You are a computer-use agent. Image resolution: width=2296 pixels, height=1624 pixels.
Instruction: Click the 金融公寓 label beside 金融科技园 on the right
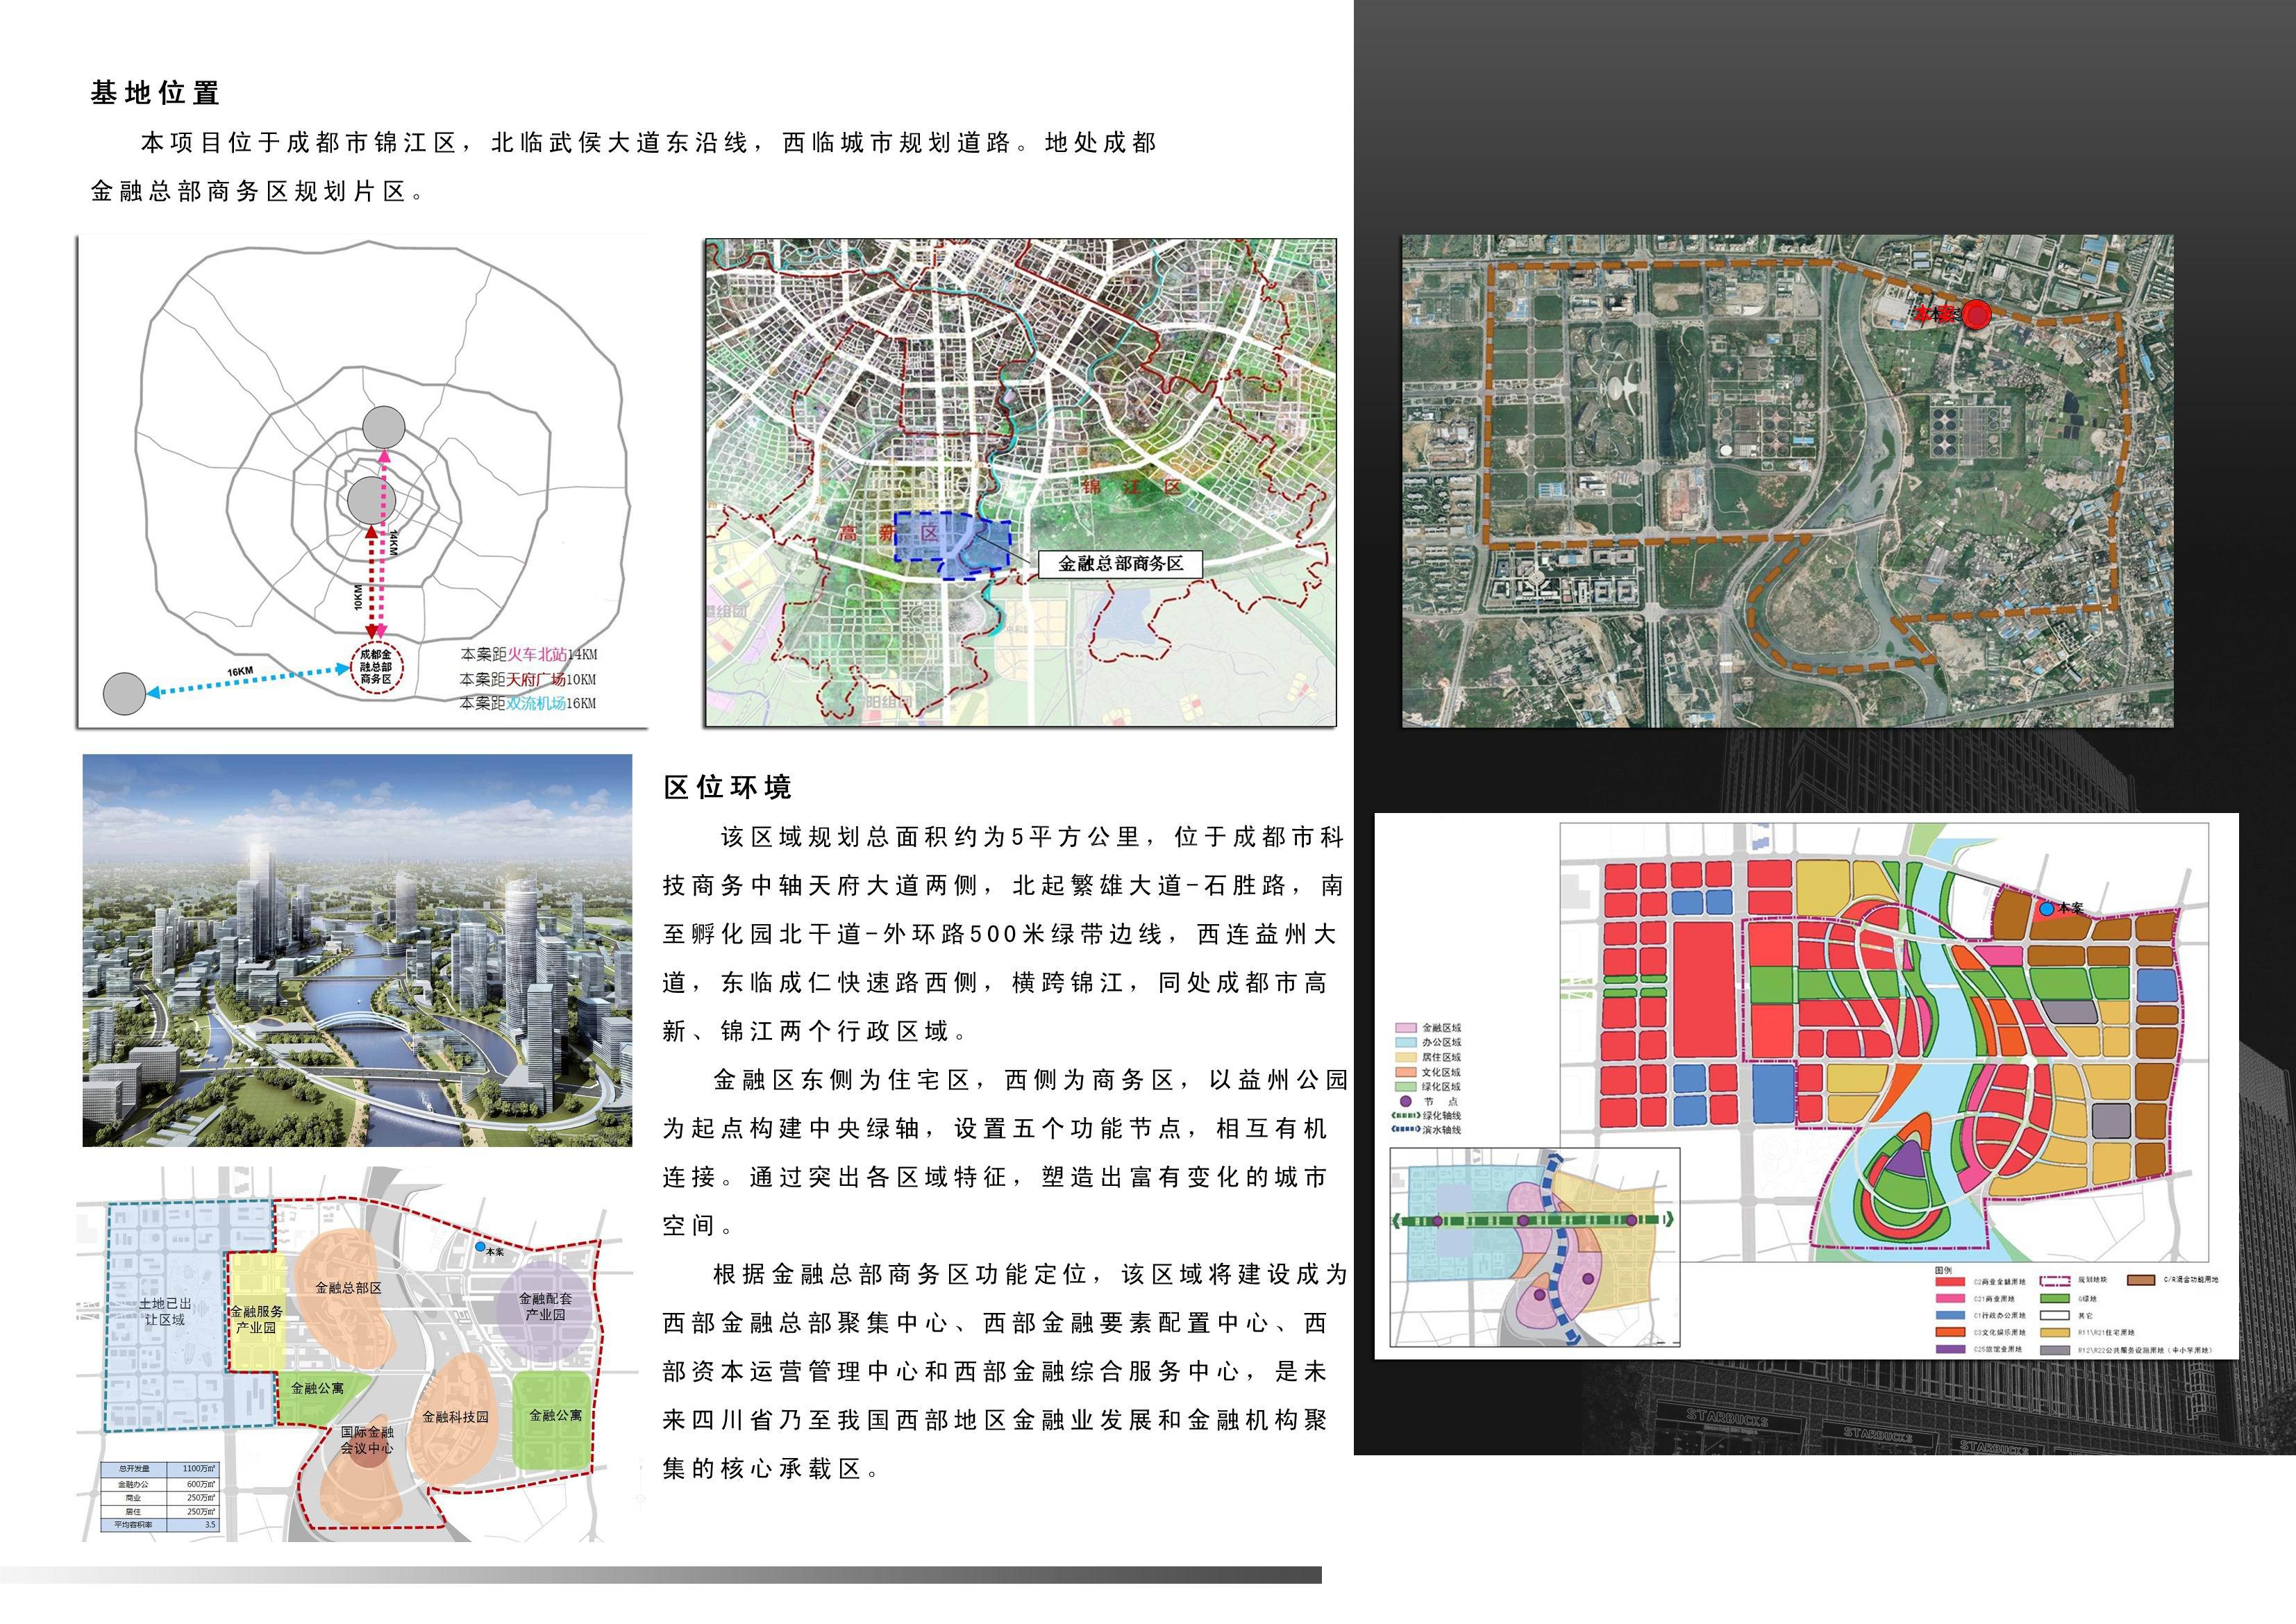click(555, 1415)
